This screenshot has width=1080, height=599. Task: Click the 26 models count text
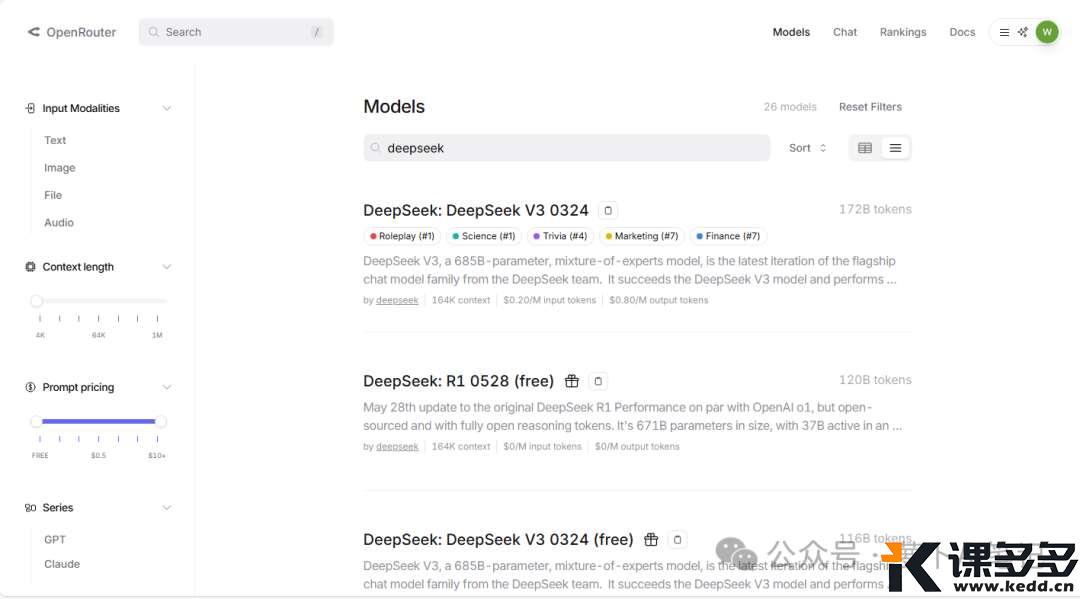click(789, 107)
